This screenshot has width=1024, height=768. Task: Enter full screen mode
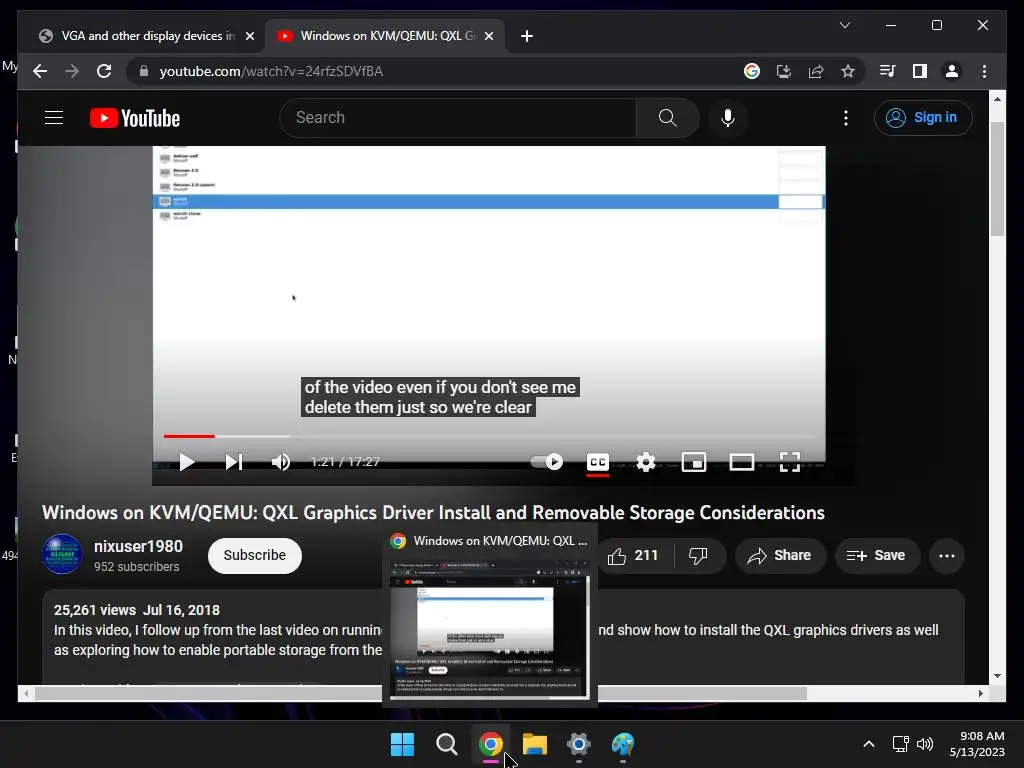[790, 462]
